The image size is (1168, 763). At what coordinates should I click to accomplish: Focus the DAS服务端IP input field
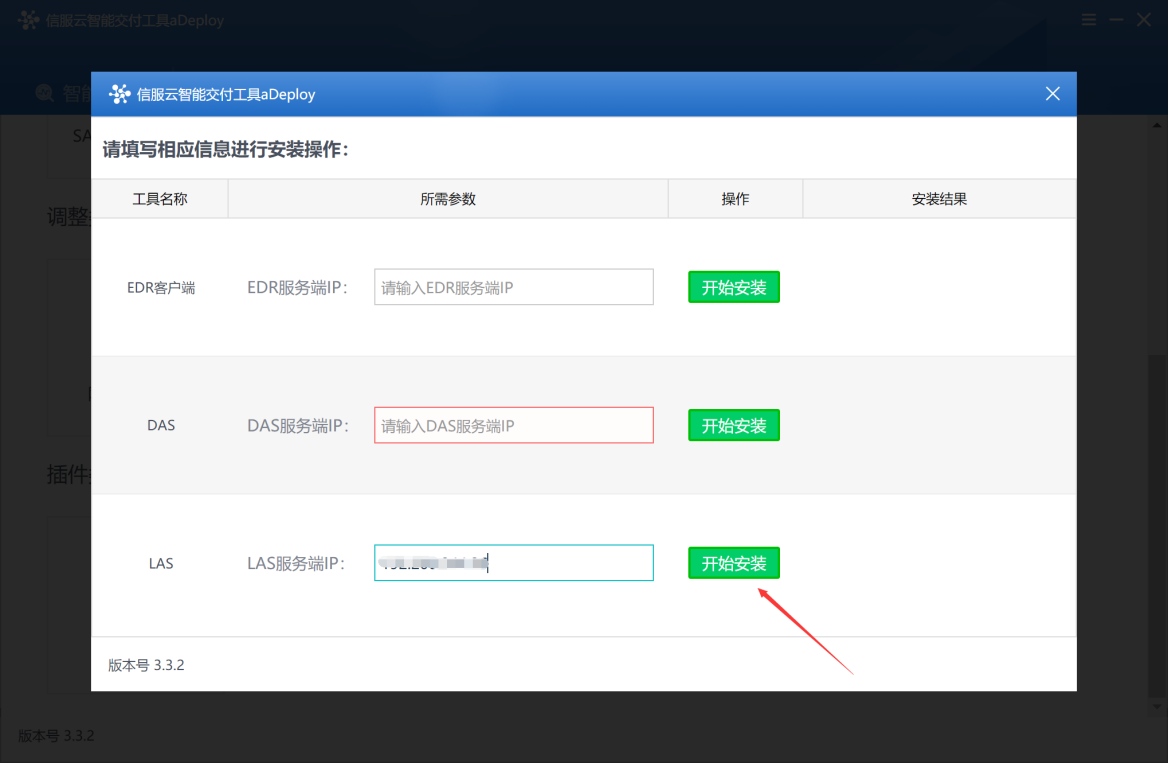point(513,425)
